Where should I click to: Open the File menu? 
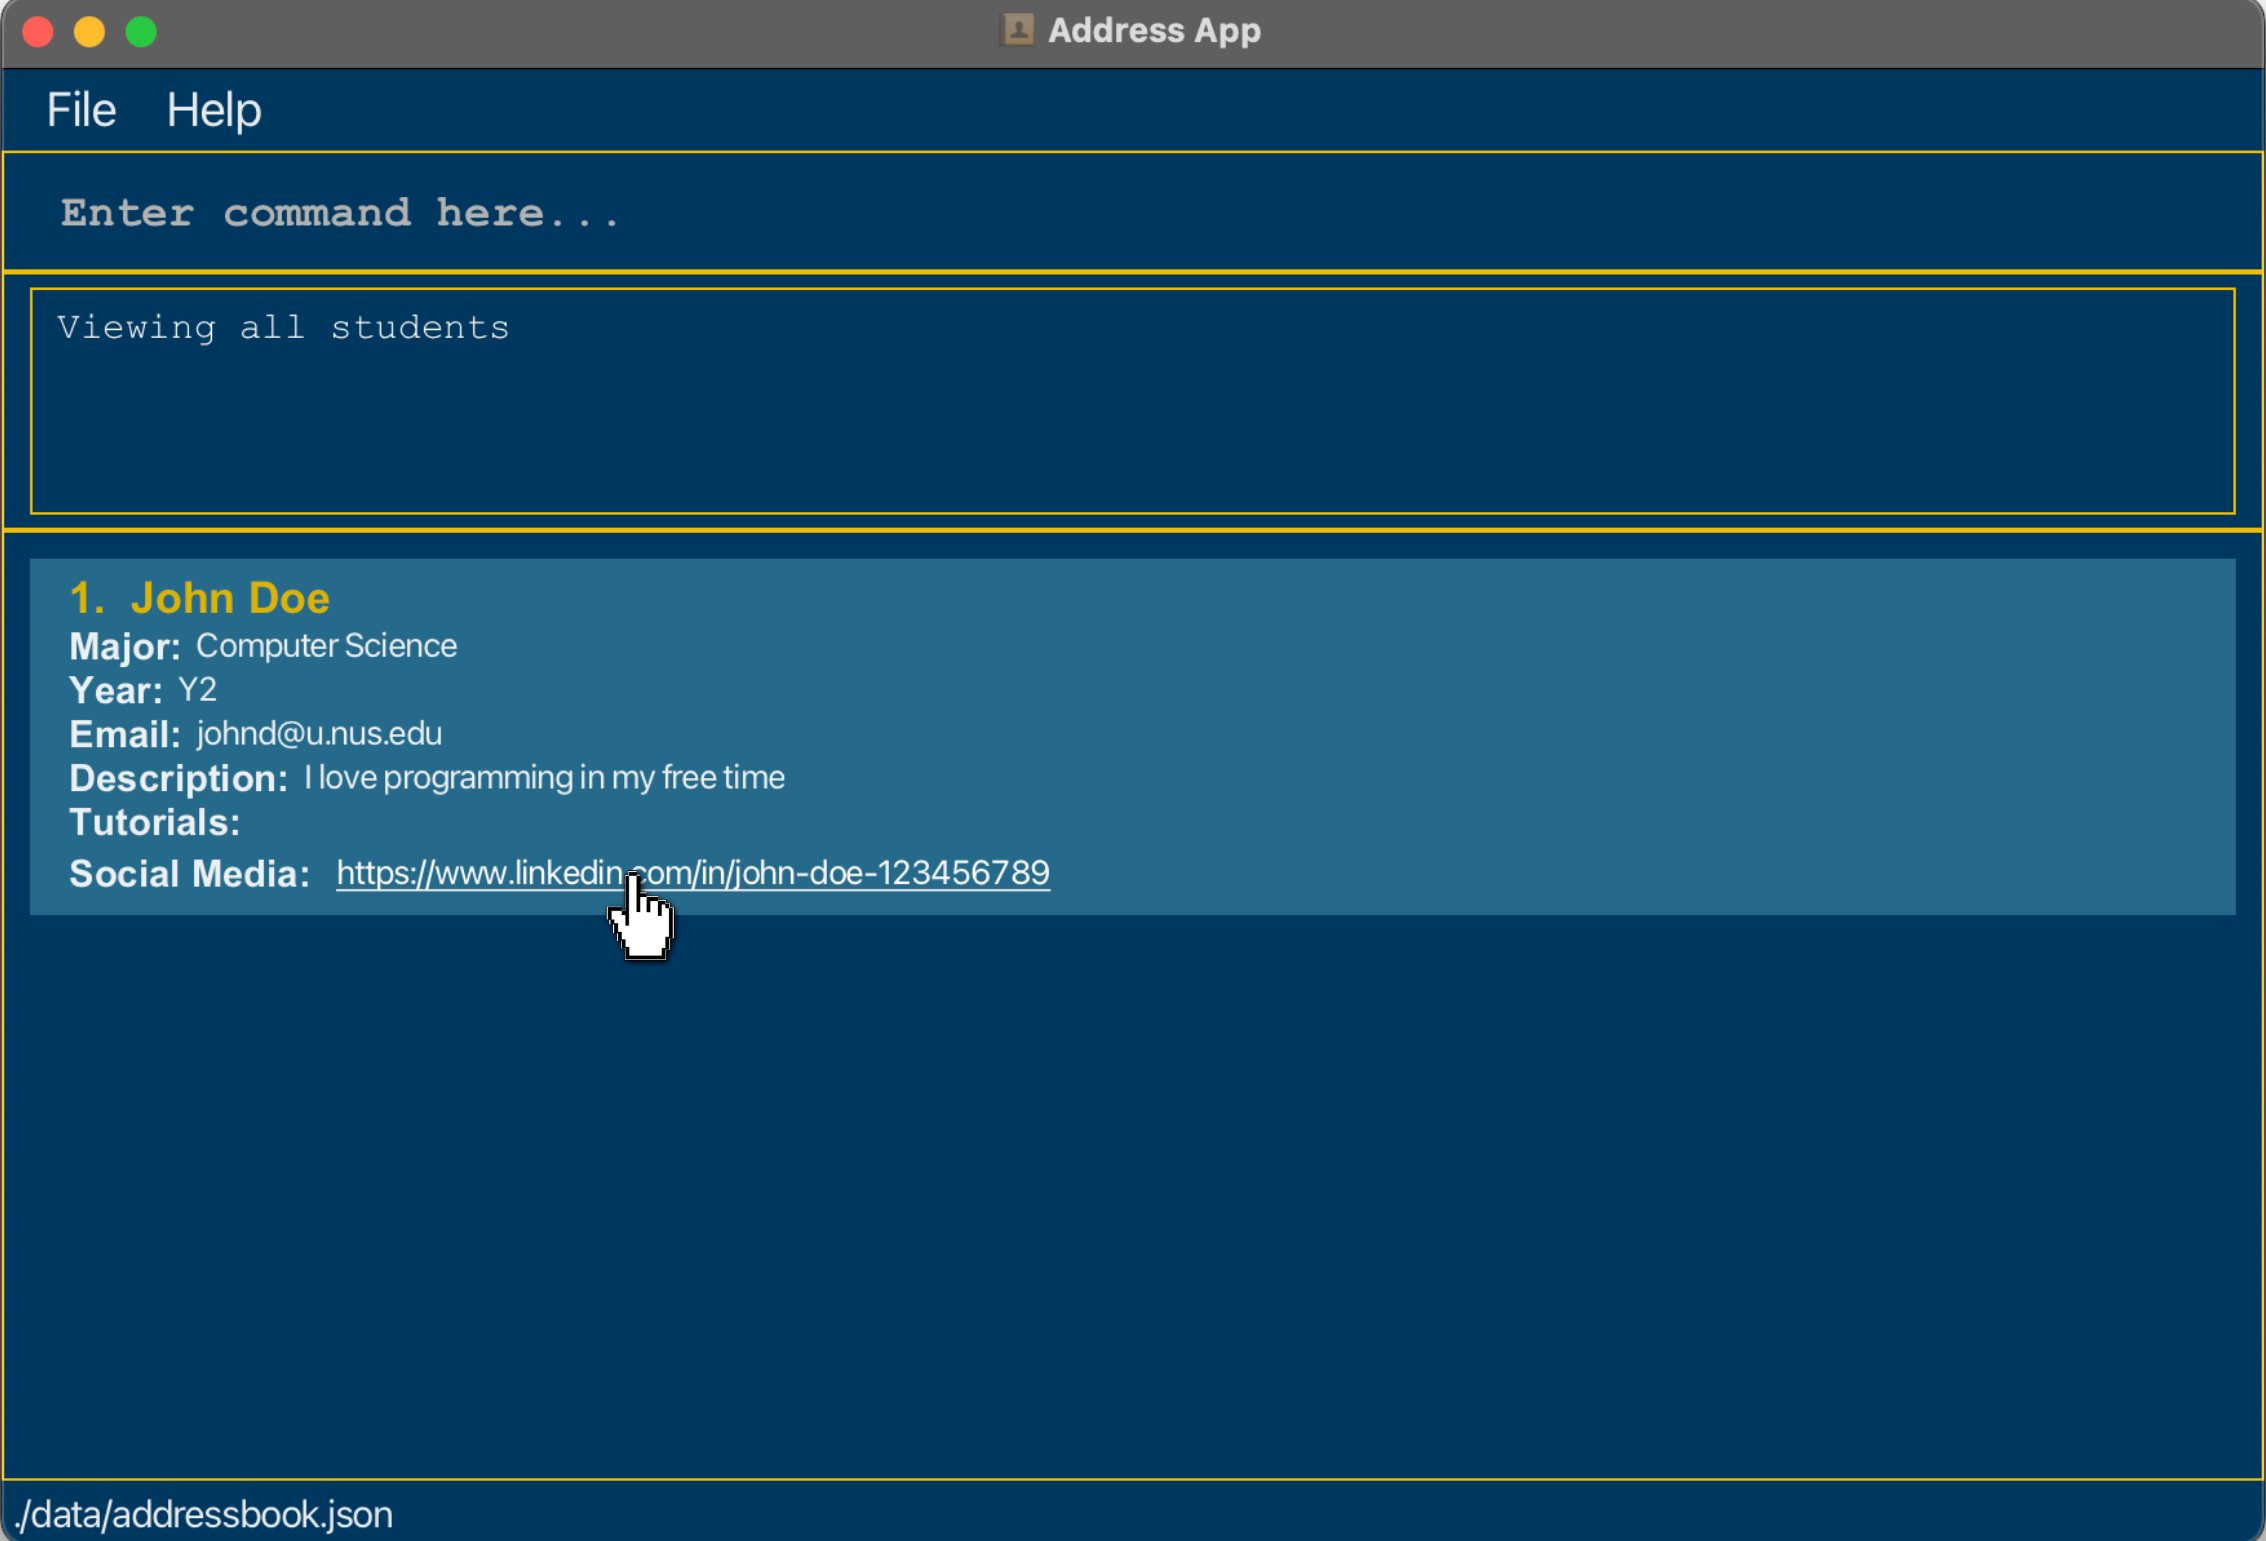point(81,110)
